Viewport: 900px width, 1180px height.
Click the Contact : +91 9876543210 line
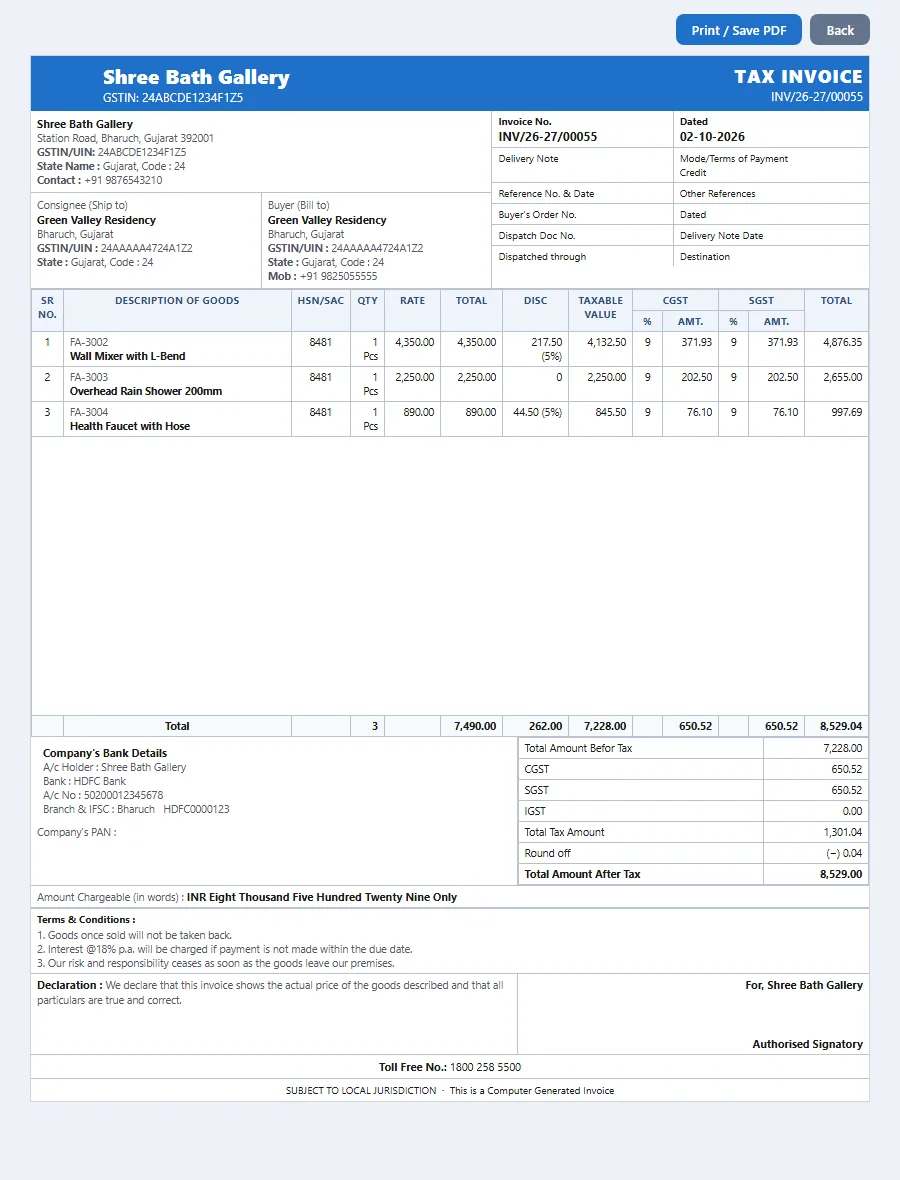click(99, 181)
